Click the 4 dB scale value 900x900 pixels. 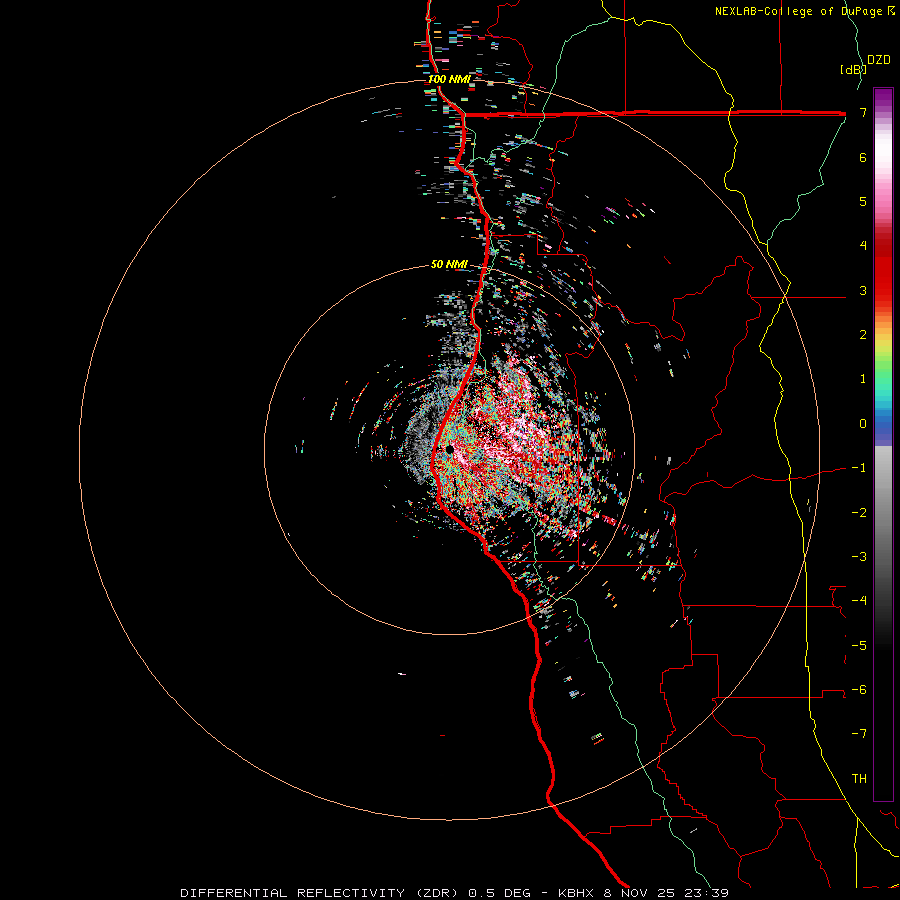click(863, 246)
